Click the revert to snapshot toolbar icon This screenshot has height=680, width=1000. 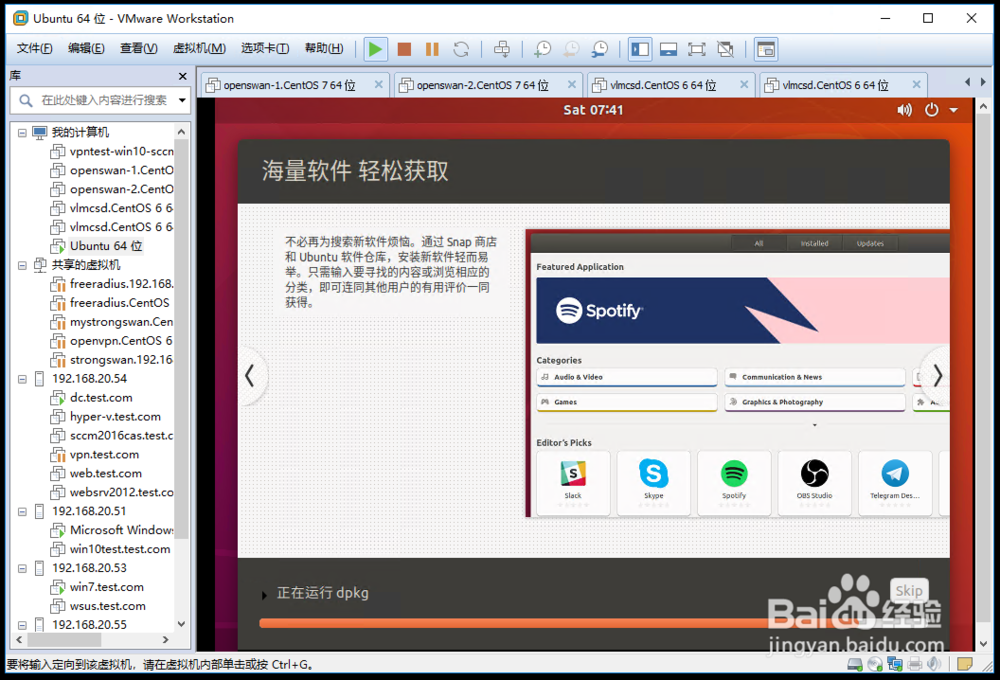pyautogui.click(x=571, y=49)
